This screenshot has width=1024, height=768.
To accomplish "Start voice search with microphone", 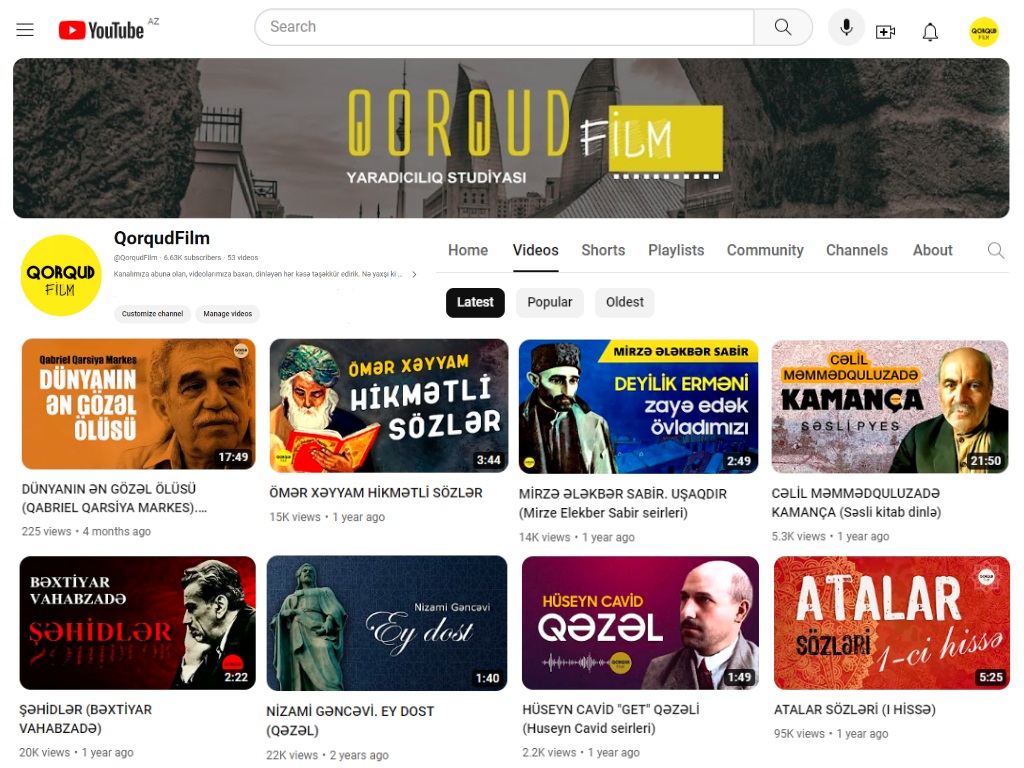I will click(846, 27).
